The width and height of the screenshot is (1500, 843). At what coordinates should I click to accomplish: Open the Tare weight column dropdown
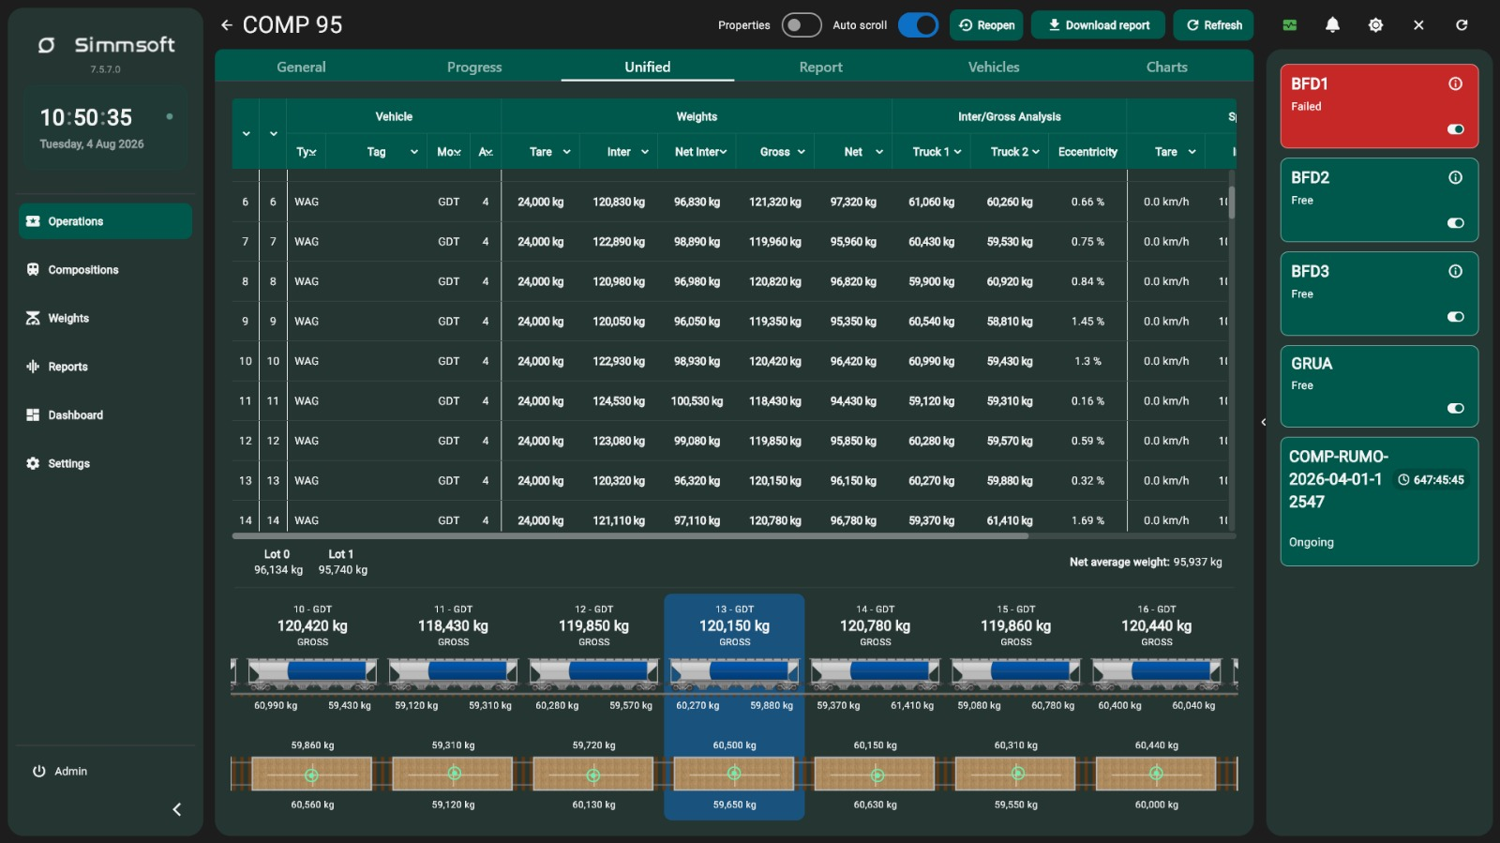[567, 152]
